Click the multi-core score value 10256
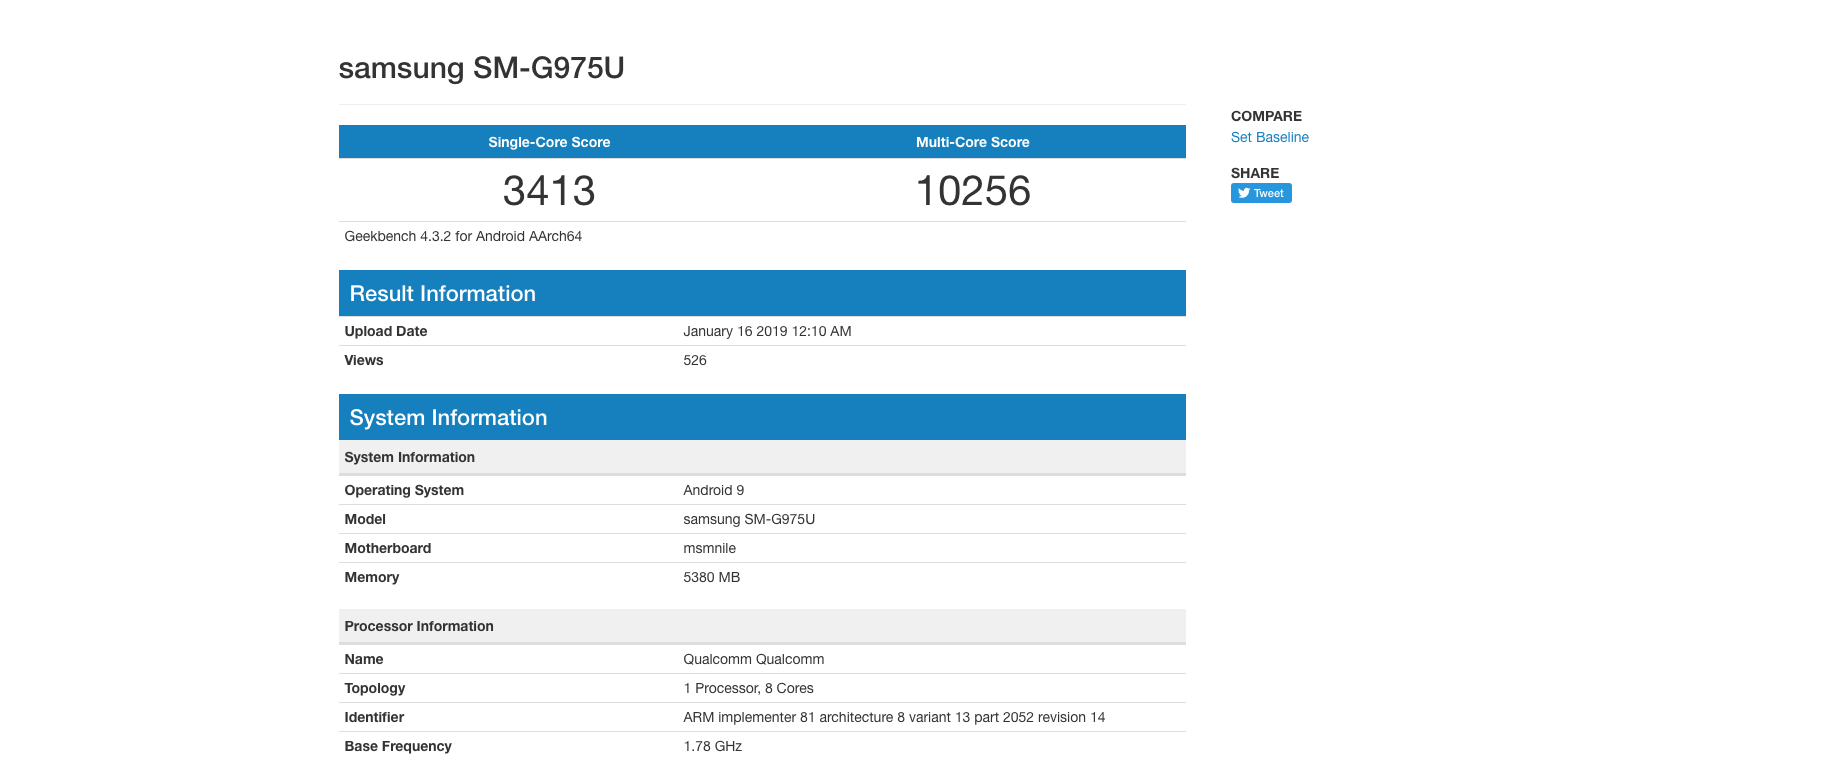Screen dimensions: 1832x776 972,191
